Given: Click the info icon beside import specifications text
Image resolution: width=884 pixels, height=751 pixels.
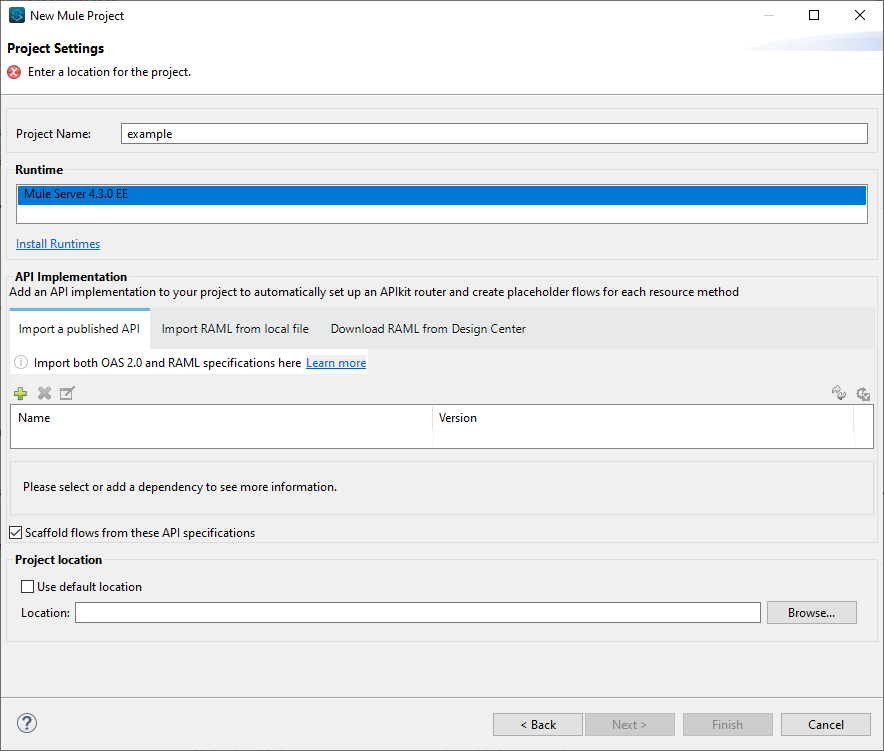Looking at the screenshot, I should [x=21, y=363].
